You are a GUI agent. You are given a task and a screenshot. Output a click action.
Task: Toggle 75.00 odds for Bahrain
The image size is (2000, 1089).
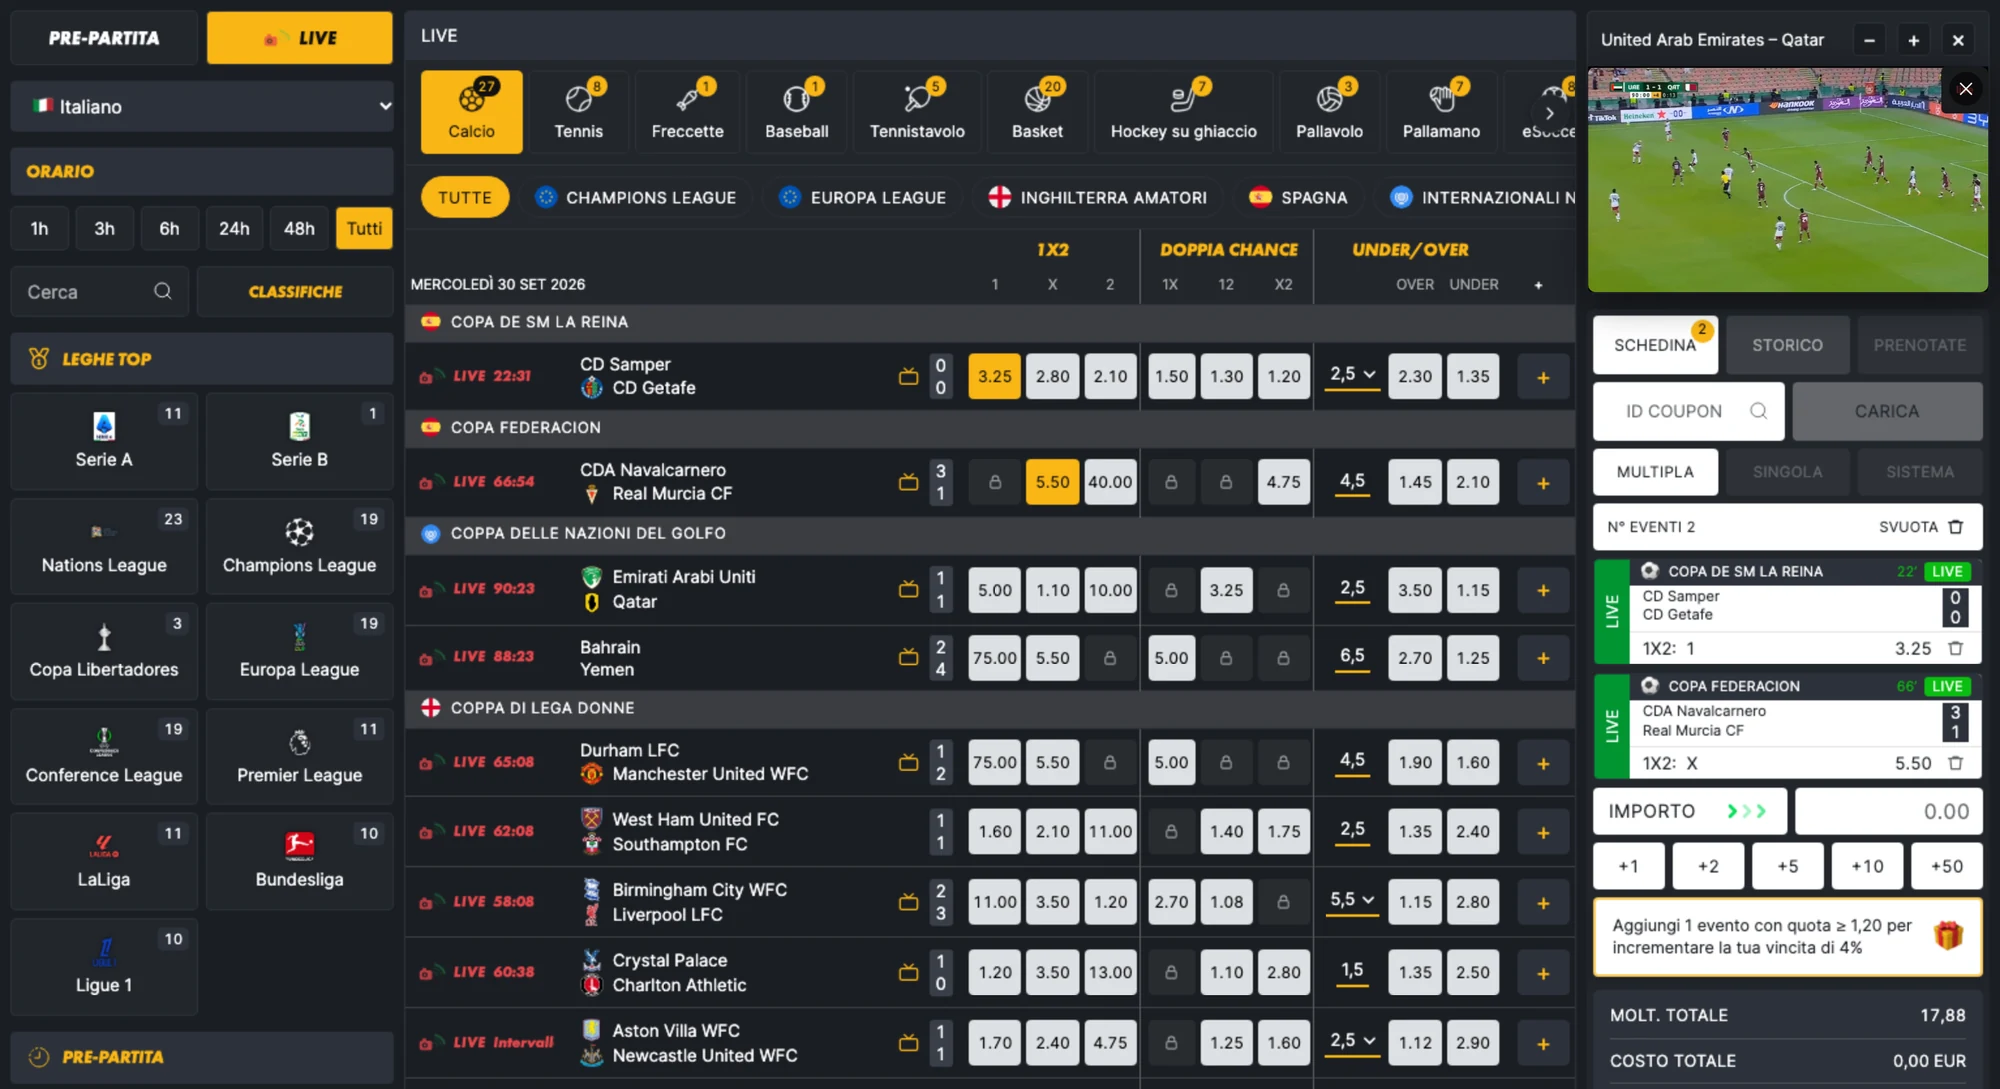(994, 658)
